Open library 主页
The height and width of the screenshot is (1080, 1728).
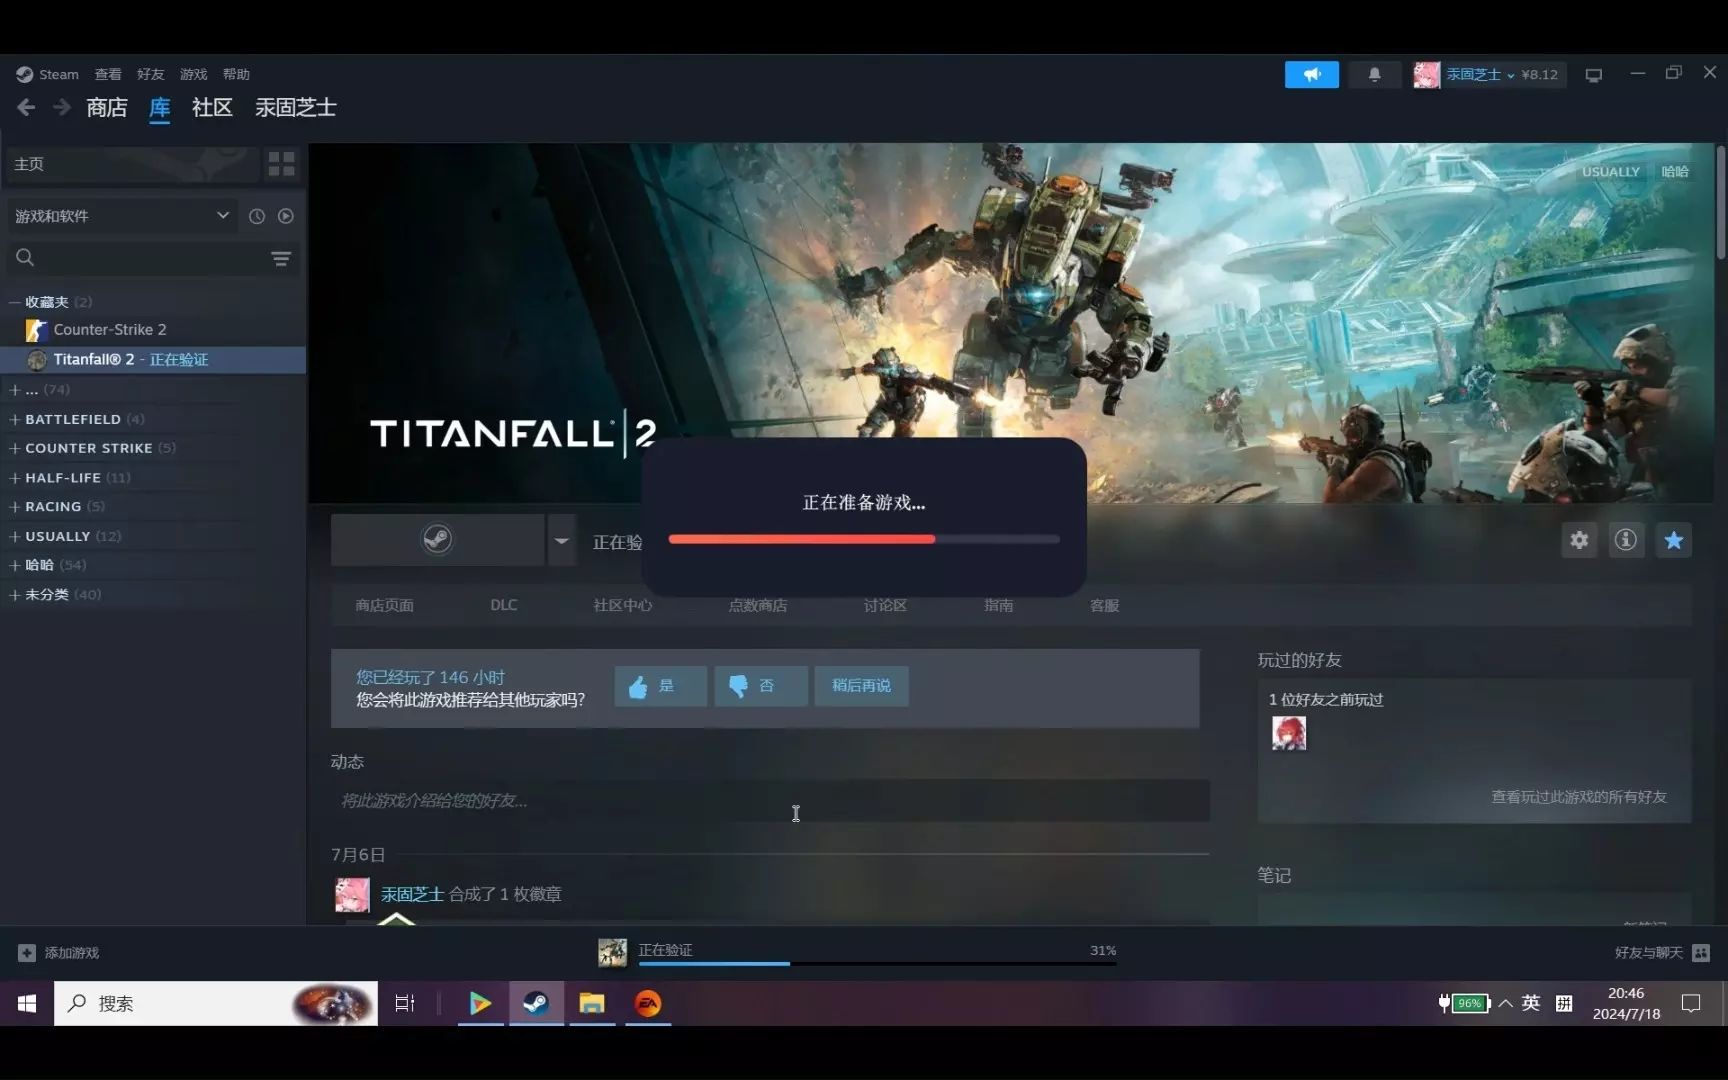pos(131,164)
